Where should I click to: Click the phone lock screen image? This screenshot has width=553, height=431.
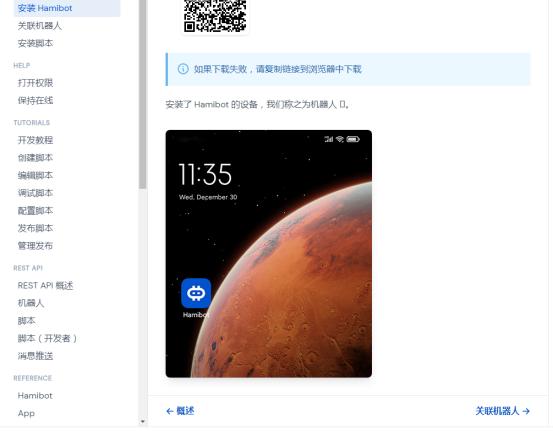[269, 254]
